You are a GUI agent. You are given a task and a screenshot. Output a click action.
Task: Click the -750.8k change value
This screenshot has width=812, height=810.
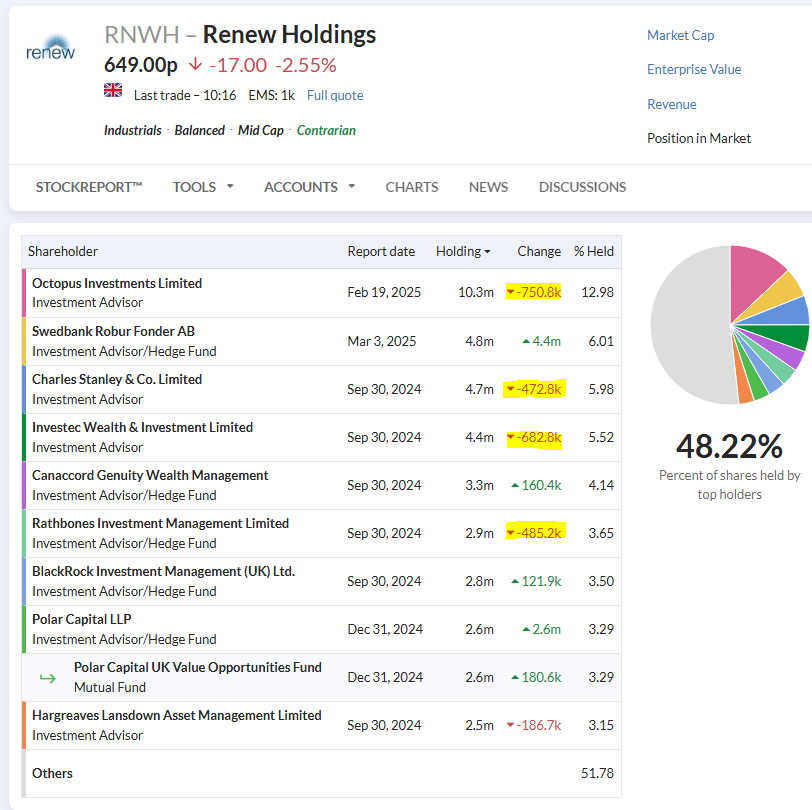pos(534,292)
